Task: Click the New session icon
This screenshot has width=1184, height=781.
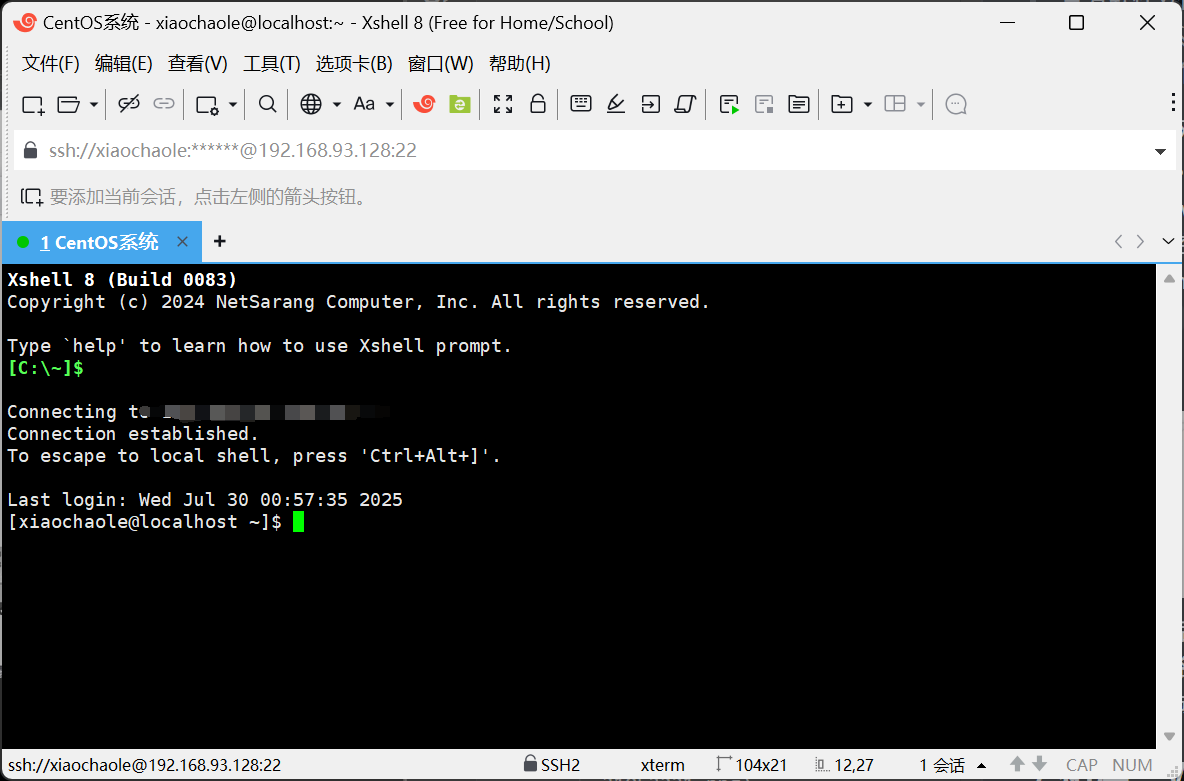Action: point(33,104)
